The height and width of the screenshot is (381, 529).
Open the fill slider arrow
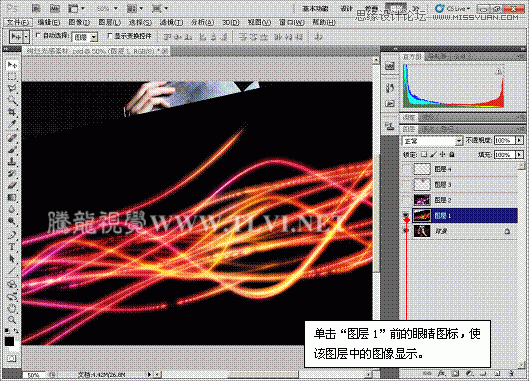coord(520,155)
